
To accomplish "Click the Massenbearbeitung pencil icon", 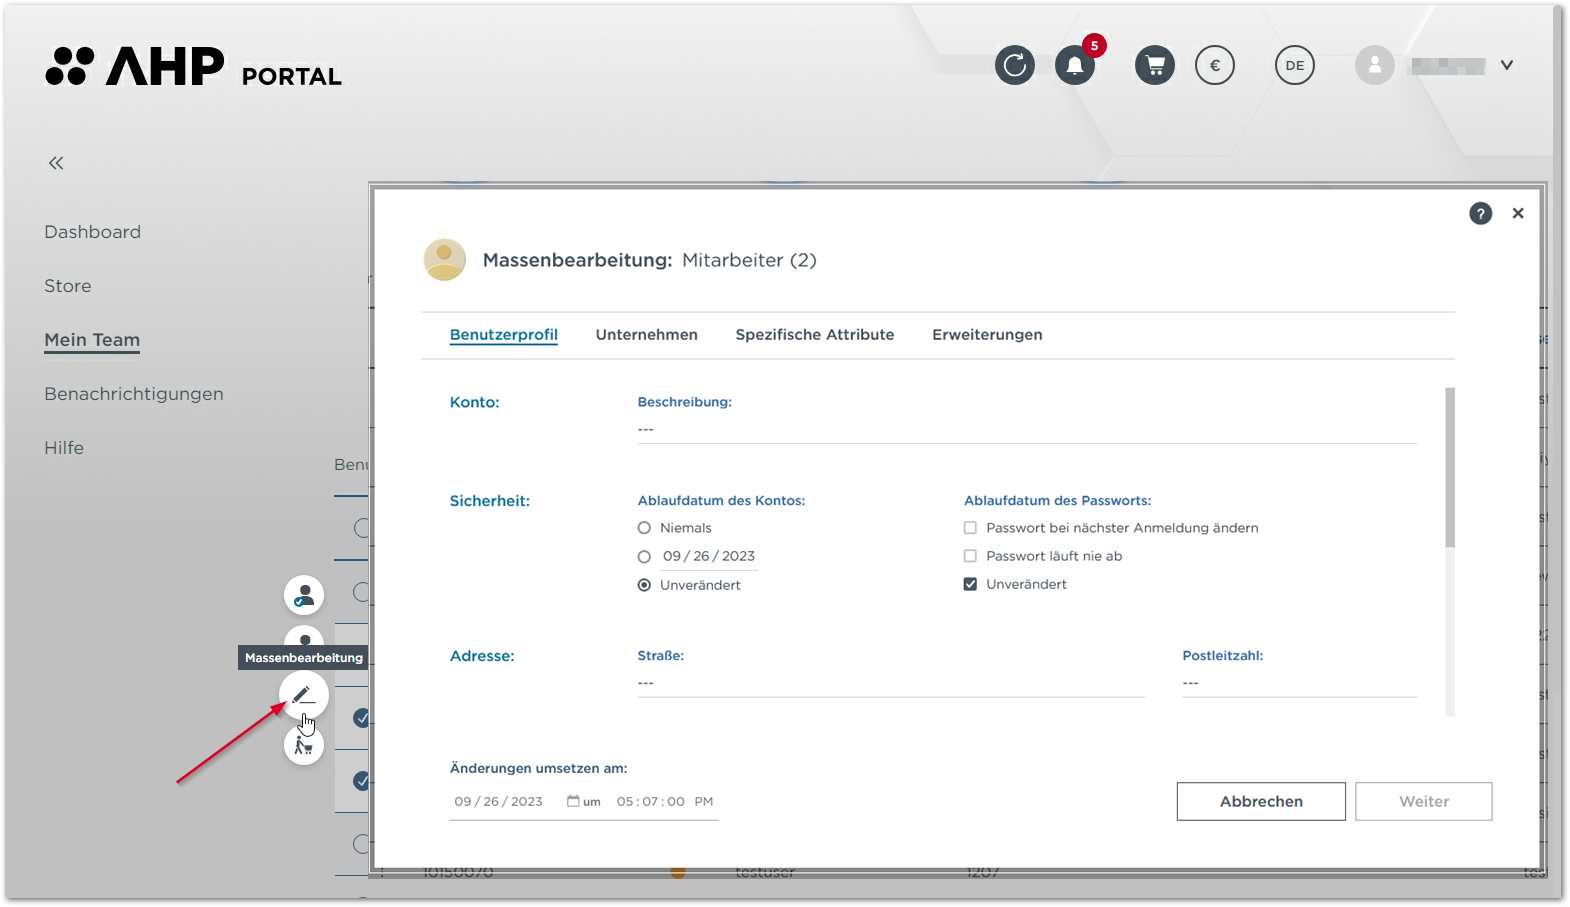I will (x=303, y=695).
